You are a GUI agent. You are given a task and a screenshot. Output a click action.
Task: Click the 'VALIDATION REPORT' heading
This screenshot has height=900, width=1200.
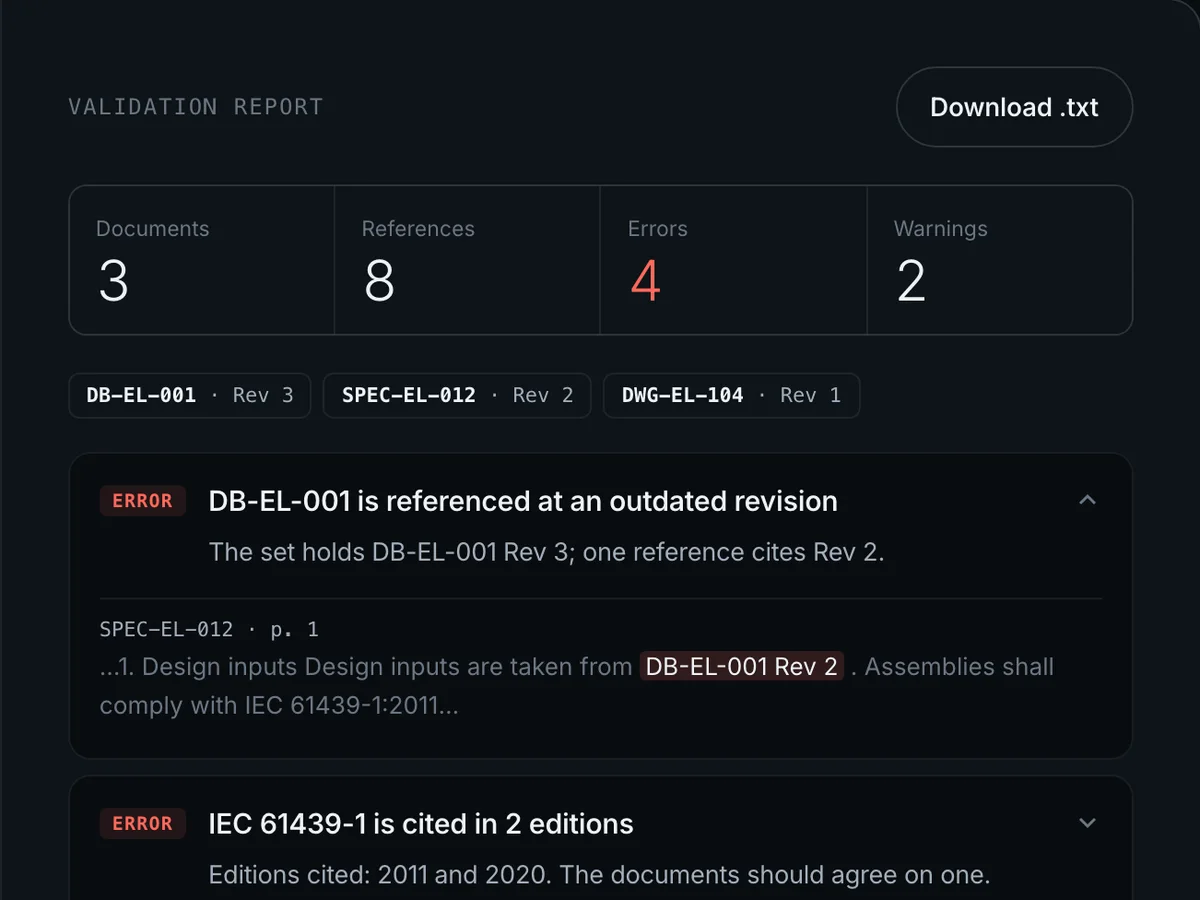click(x=196, y=107)
